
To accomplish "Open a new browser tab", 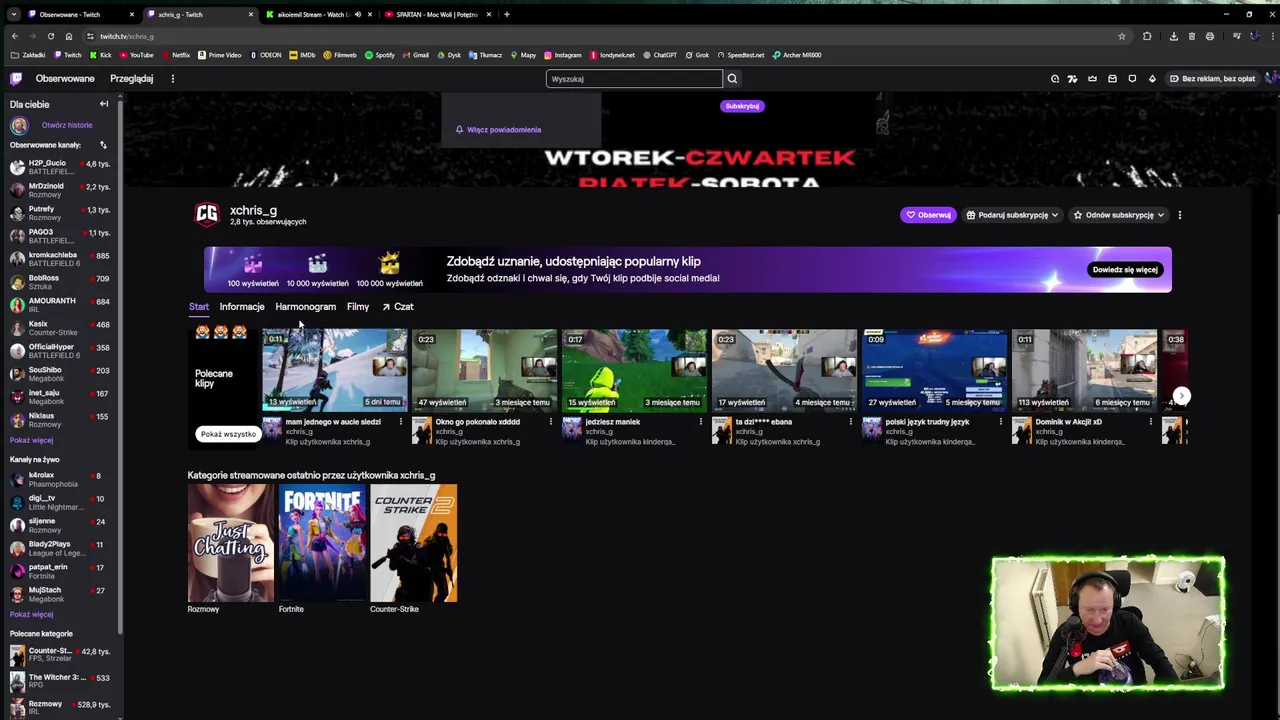I will (x=506, y=14).
